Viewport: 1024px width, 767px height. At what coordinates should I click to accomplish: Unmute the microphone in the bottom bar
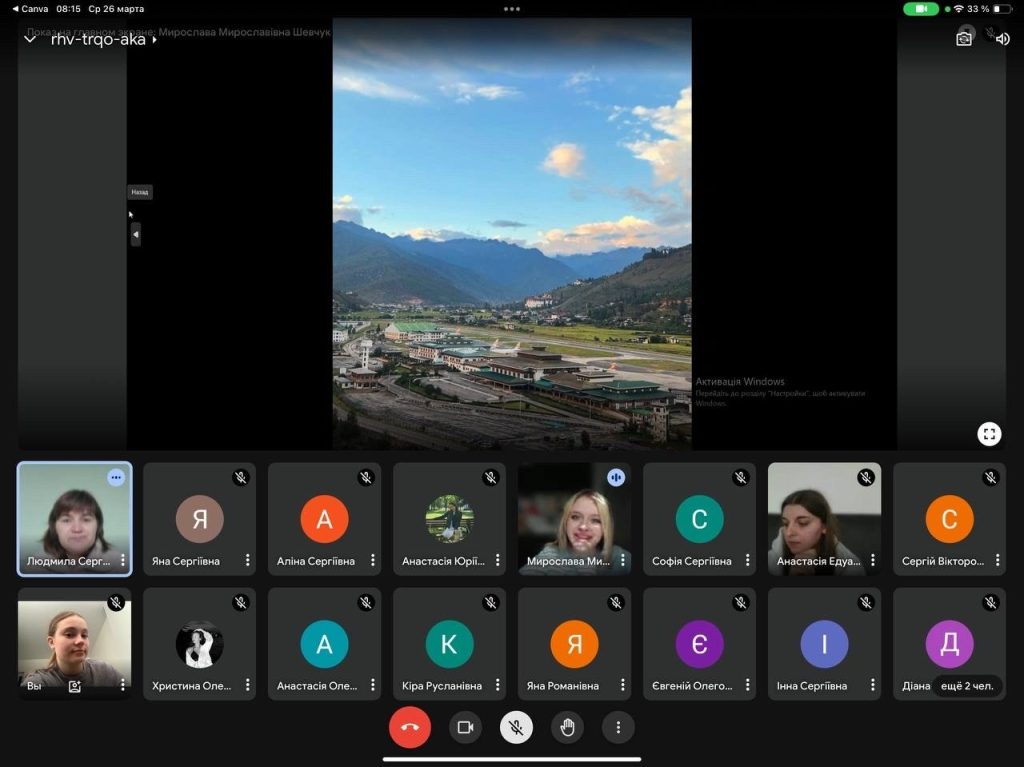[516, 727]
